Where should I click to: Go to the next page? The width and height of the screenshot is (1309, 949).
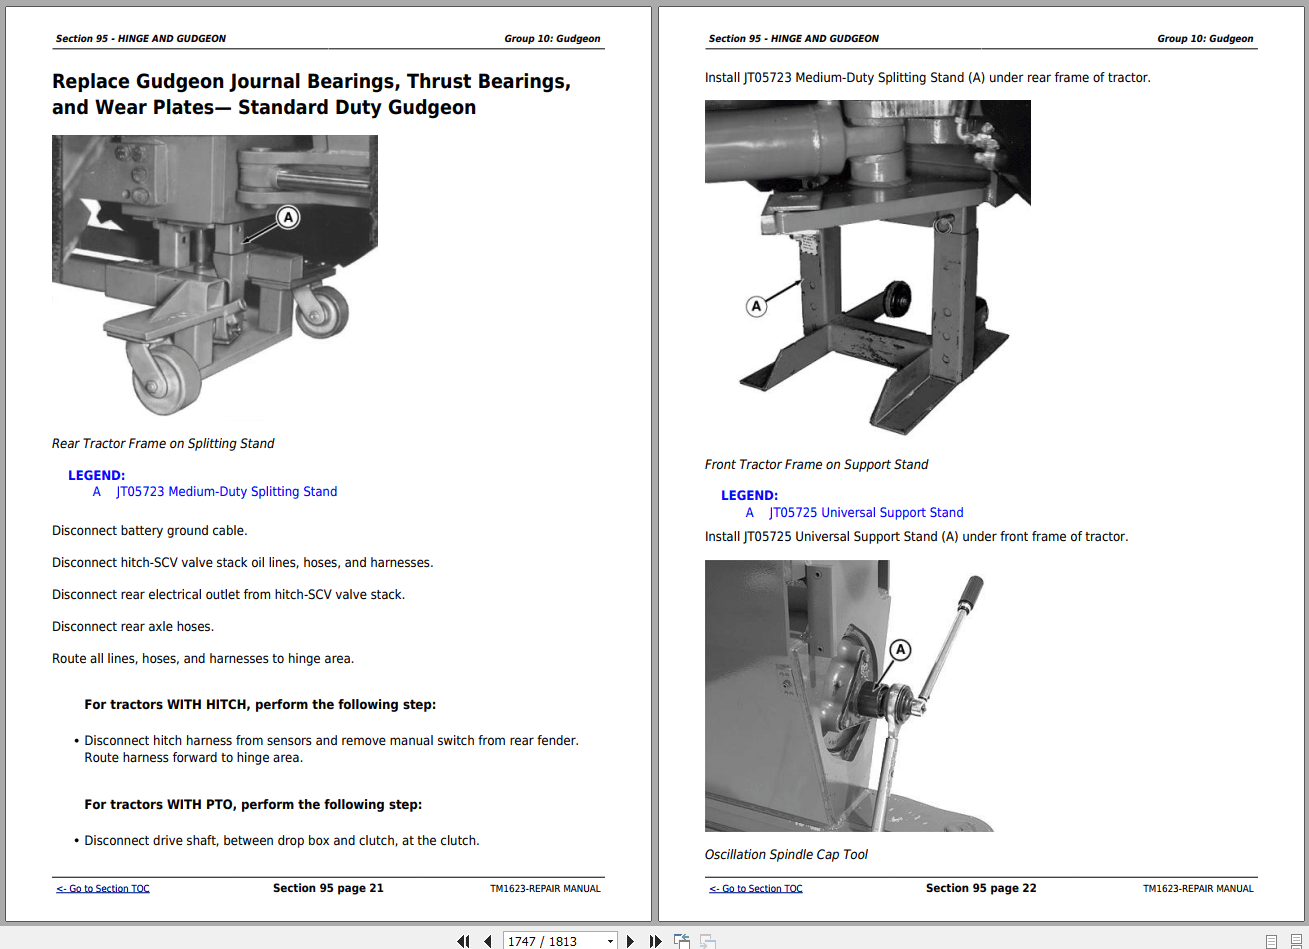point(630,941)
